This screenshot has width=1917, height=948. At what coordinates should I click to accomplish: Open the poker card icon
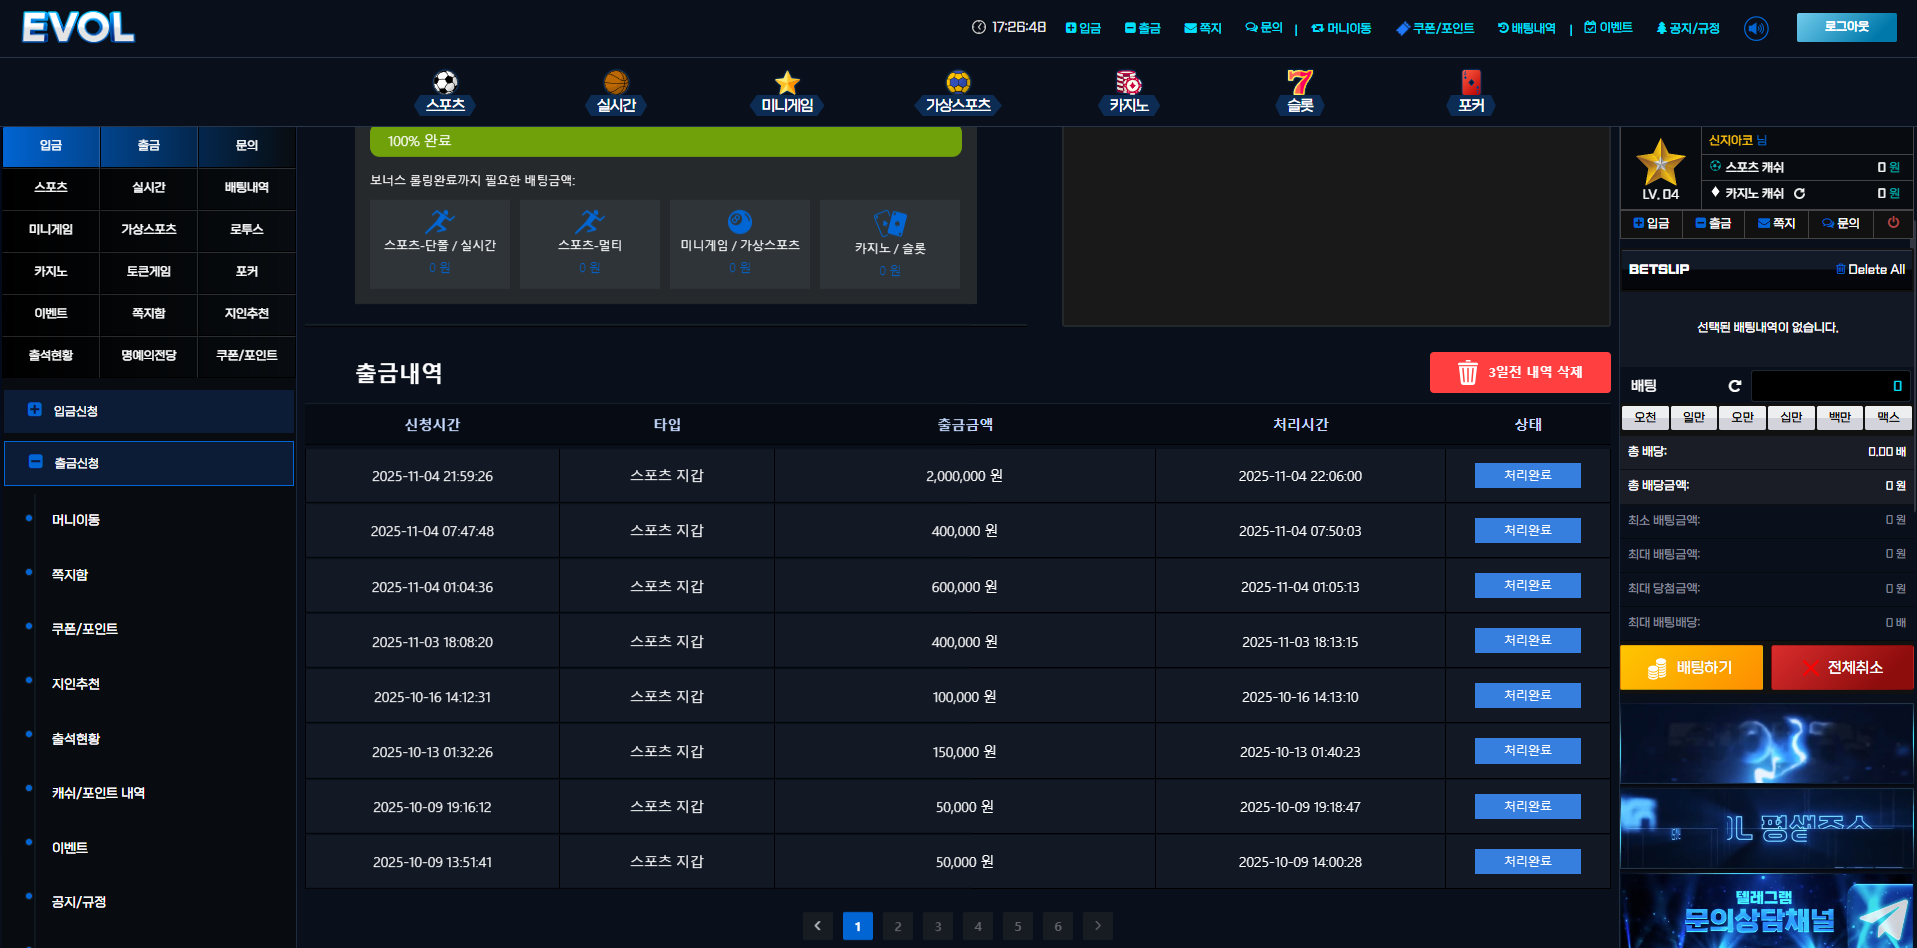point(1470,83)
